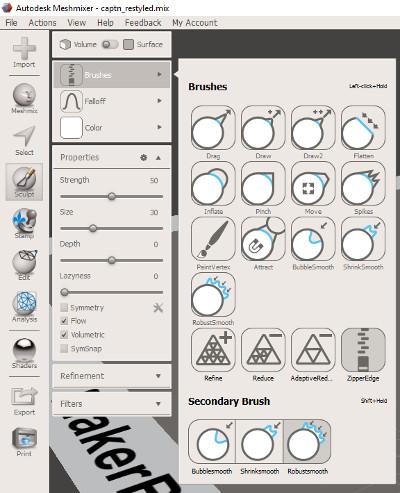Select the Reduce brush
The height and width of the screenshot is (493, 400).
coord(263,350)
